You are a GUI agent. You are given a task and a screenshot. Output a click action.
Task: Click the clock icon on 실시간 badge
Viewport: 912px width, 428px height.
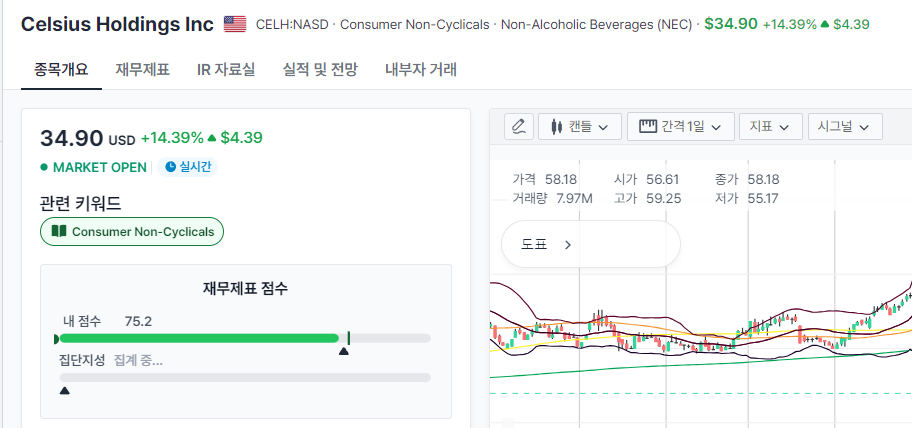tap(170, 167)
